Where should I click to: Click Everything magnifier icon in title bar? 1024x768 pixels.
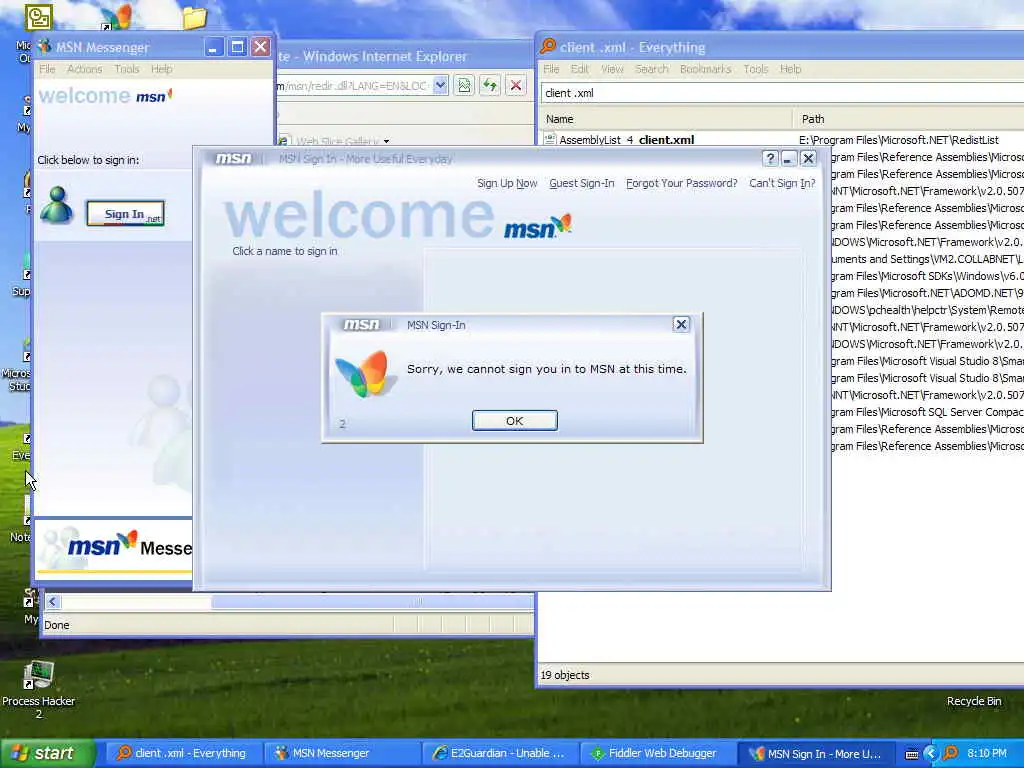click(x=548, y=47)
